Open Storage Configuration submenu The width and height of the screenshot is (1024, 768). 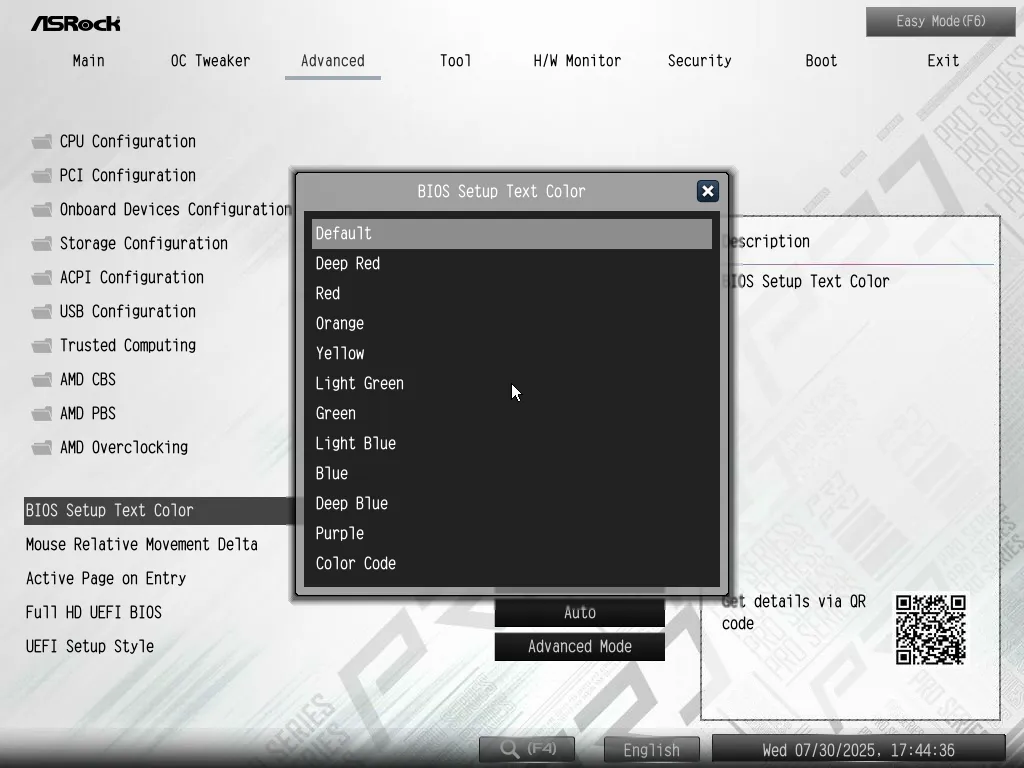pyautogui.click(x=144, y=244)
